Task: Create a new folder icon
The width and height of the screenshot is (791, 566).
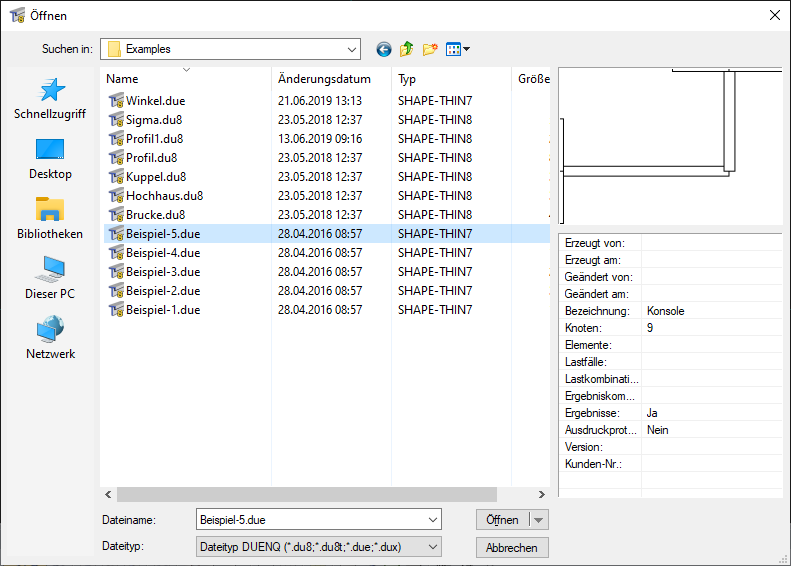Action: pos(430,49)
